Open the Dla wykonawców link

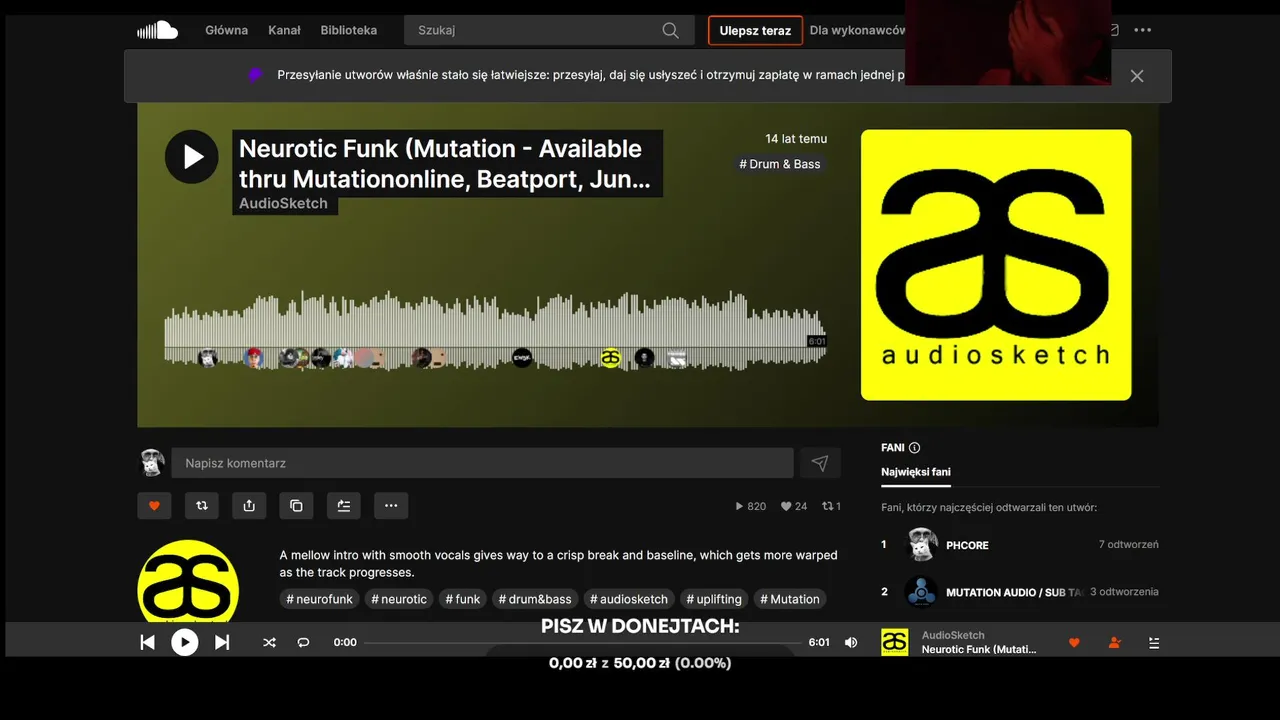[x=857, y=30]
